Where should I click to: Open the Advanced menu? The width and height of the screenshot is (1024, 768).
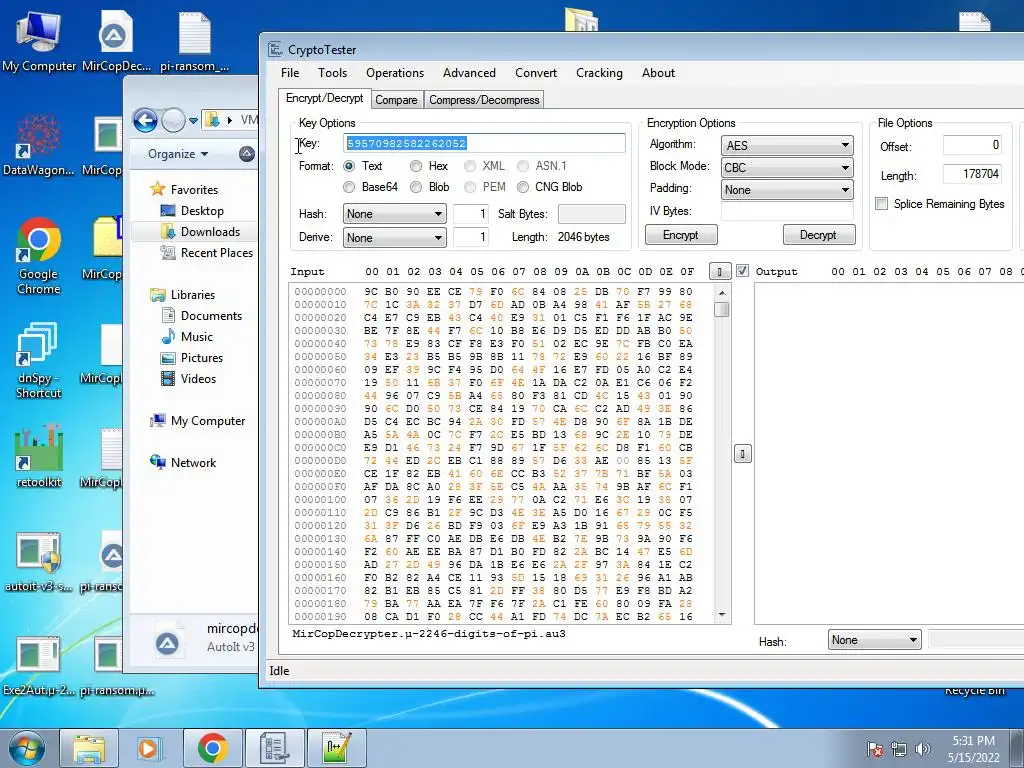point(469,72)
